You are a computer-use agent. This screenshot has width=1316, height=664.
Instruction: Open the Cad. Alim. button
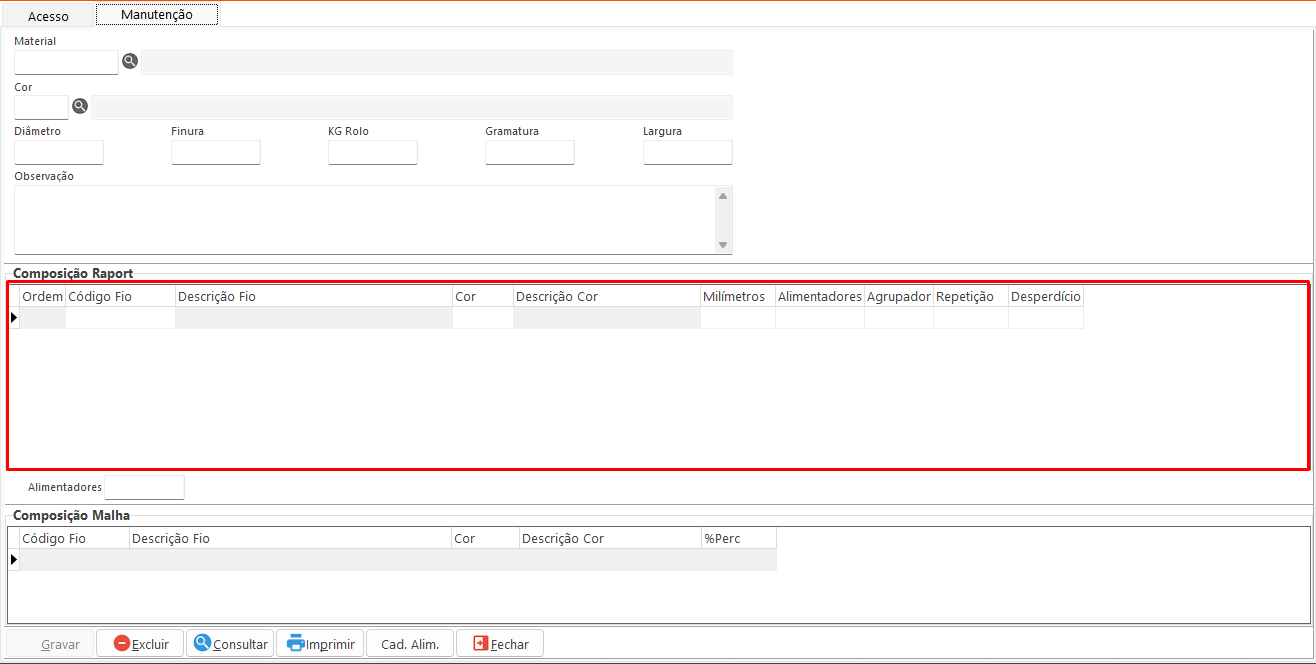410,644
